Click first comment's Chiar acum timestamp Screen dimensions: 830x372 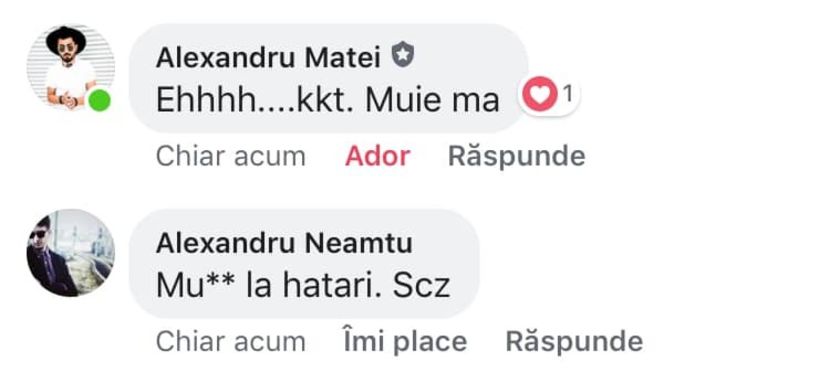pyautogui.click(x=231, y=157)
